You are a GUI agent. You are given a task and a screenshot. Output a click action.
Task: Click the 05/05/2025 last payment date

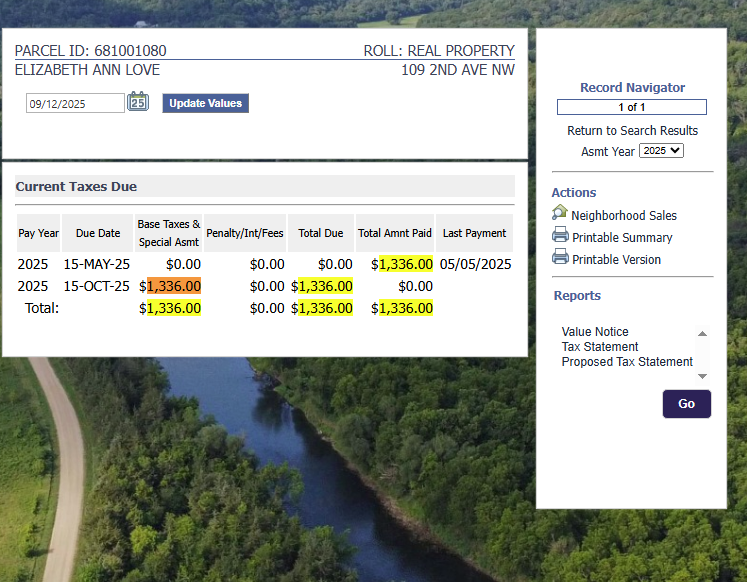coord(474,264)
